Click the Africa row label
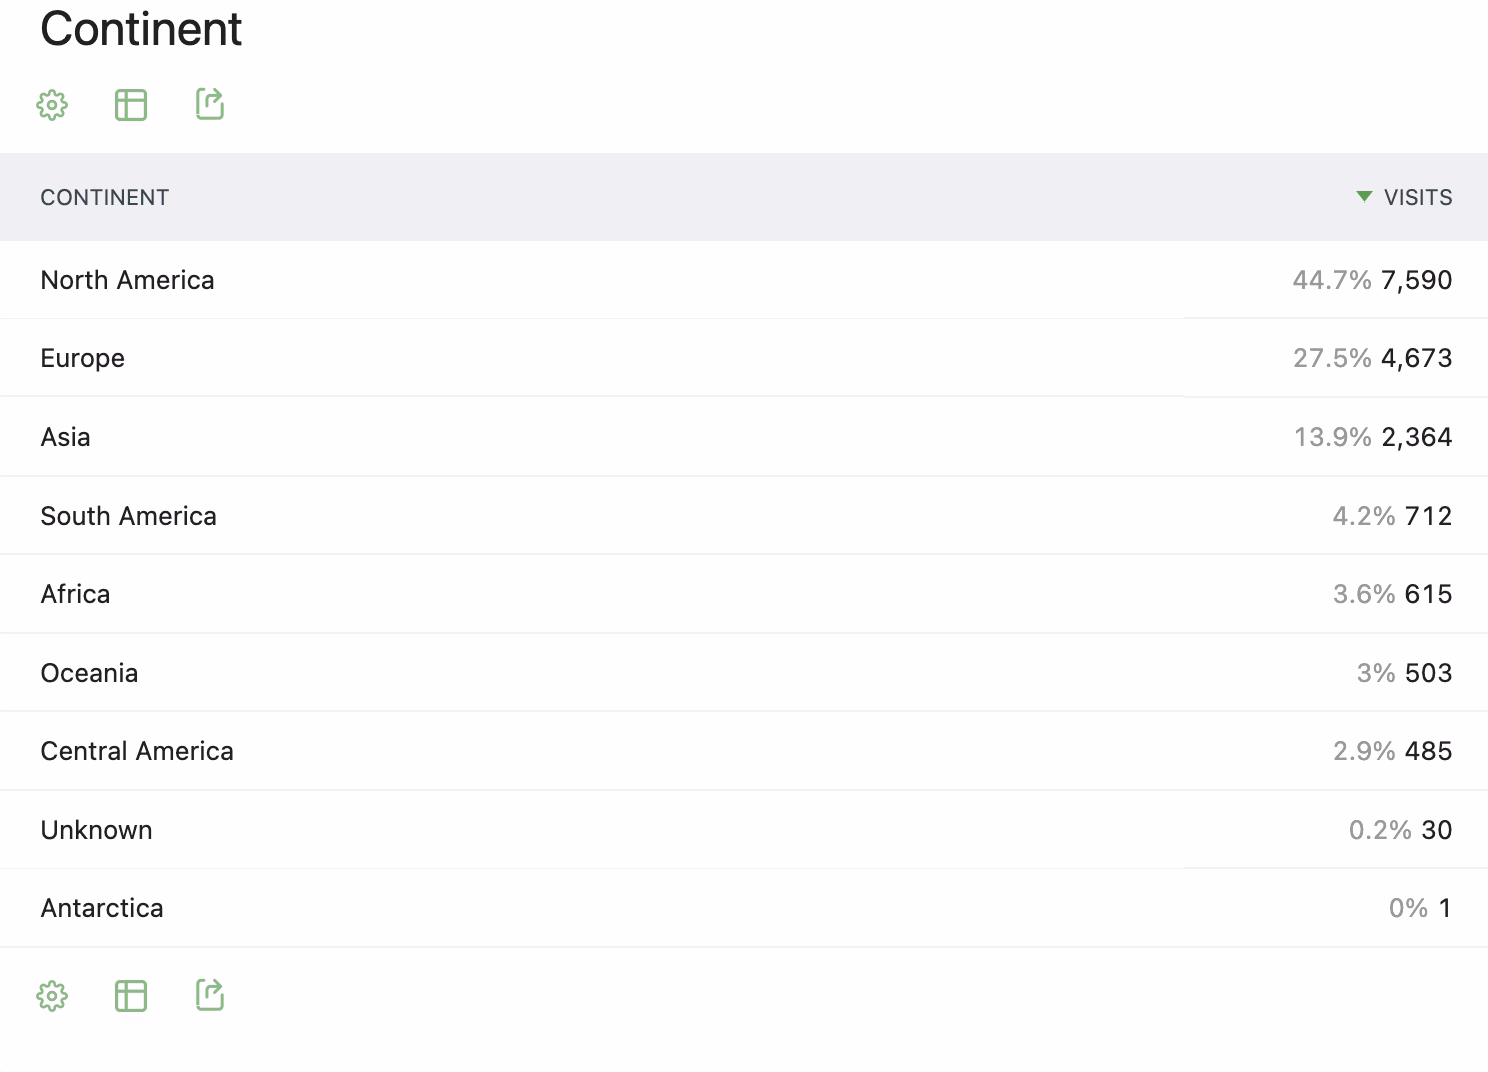Viewport: 1488px width, 1072px height. pyautogui.click(x=76, y=594)
